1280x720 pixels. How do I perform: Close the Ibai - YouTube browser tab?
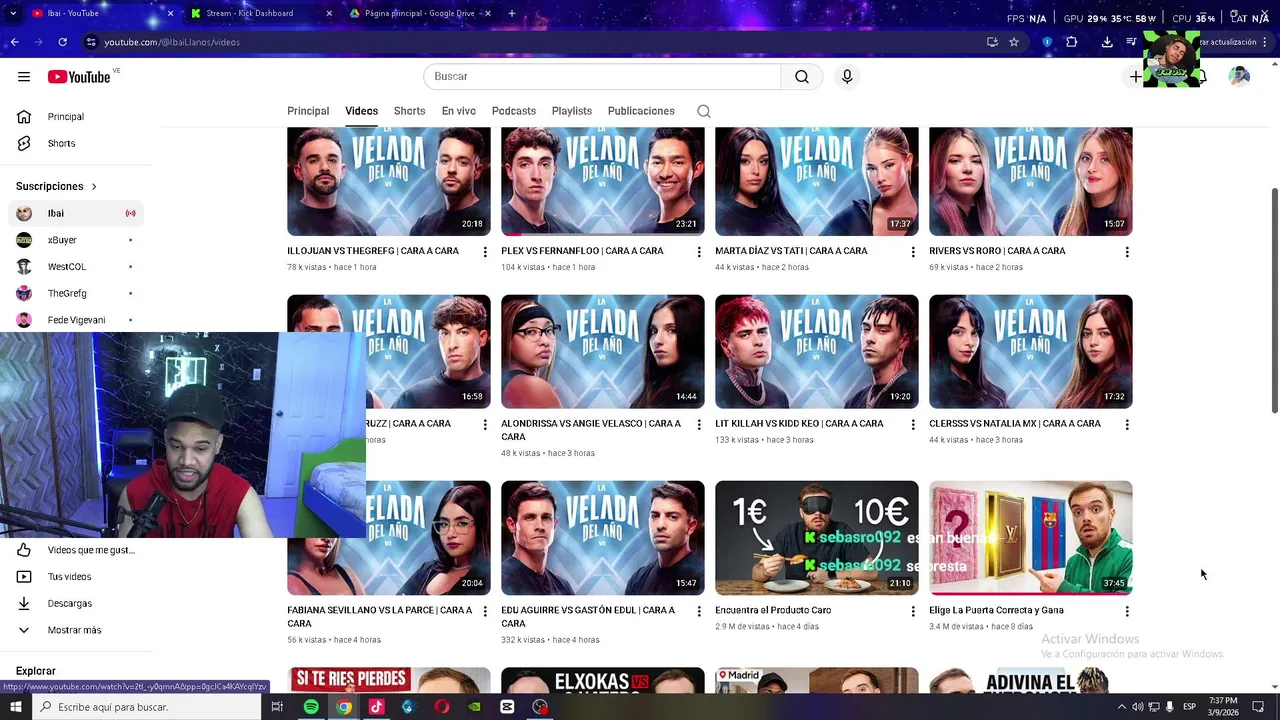click(170, 13)
